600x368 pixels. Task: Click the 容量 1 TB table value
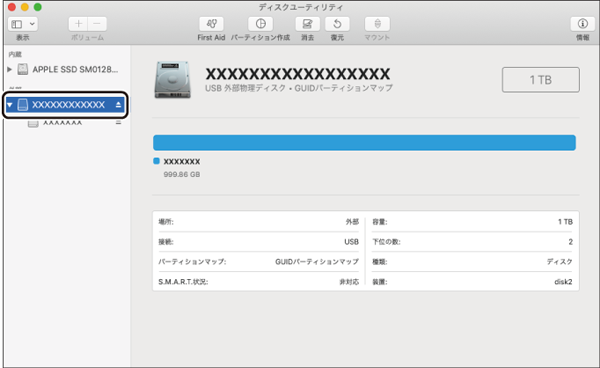565,222
